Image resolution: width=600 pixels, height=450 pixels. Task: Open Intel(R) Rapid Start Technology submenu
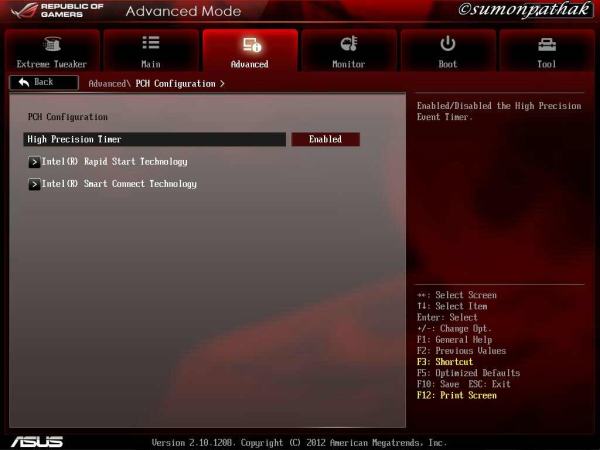point(114,162)
